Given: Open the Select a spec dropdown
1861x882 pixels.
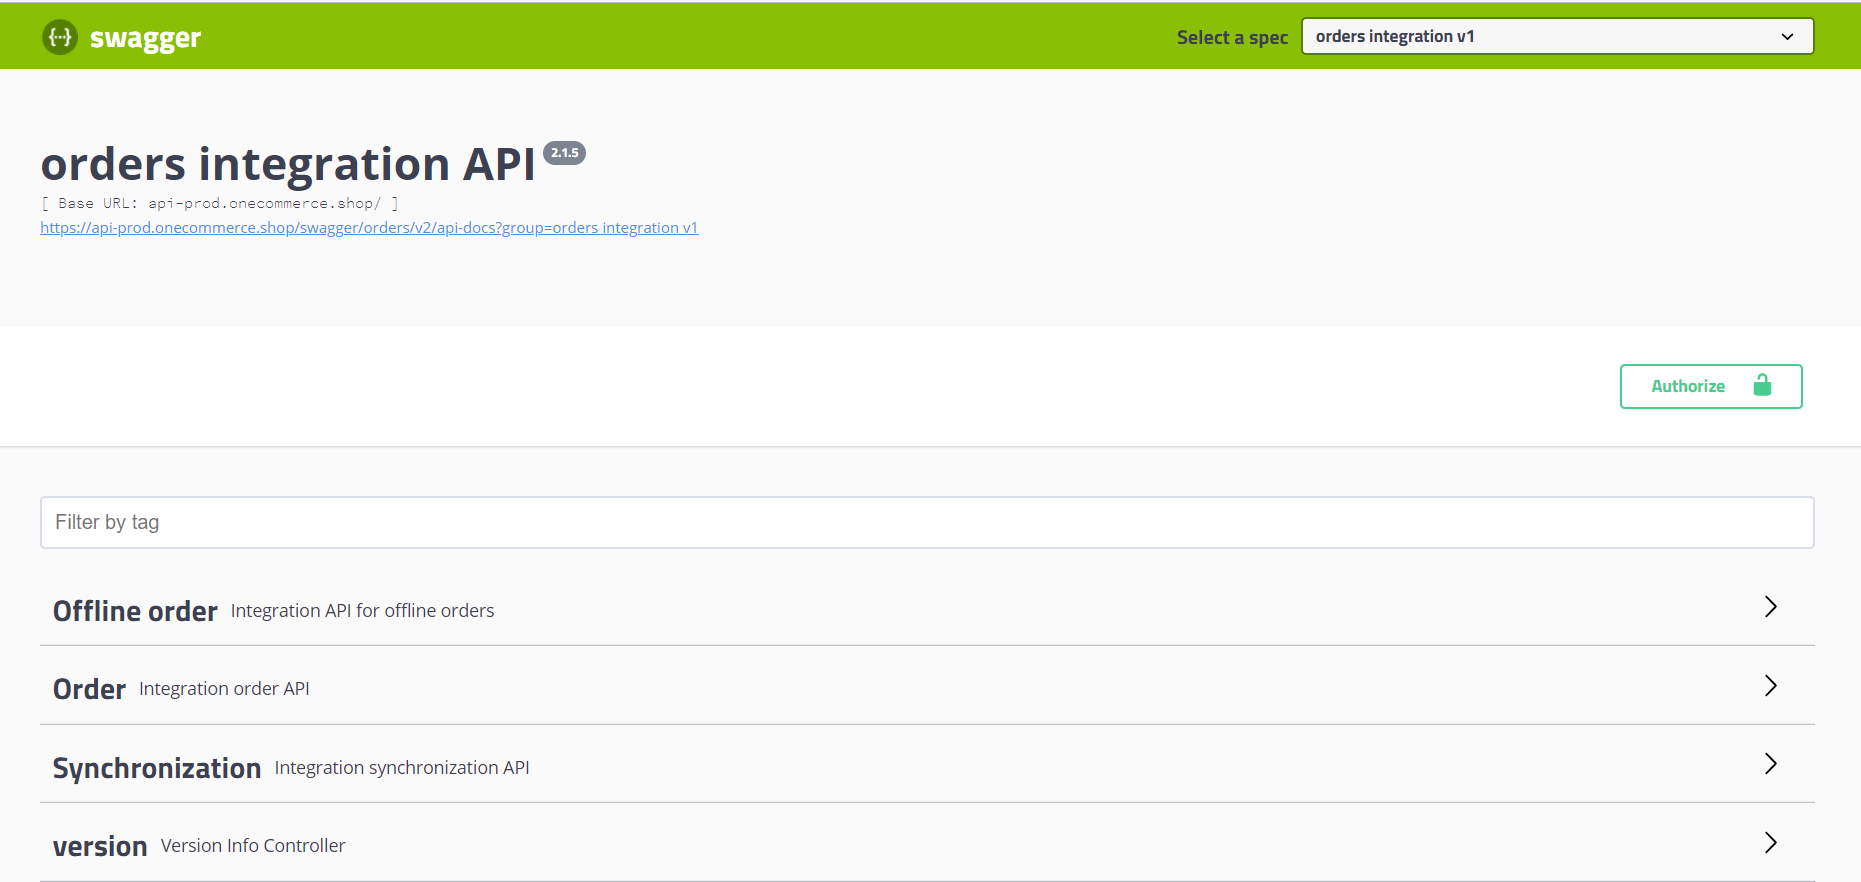Looking at the screenshot, I should point(1557,36).
